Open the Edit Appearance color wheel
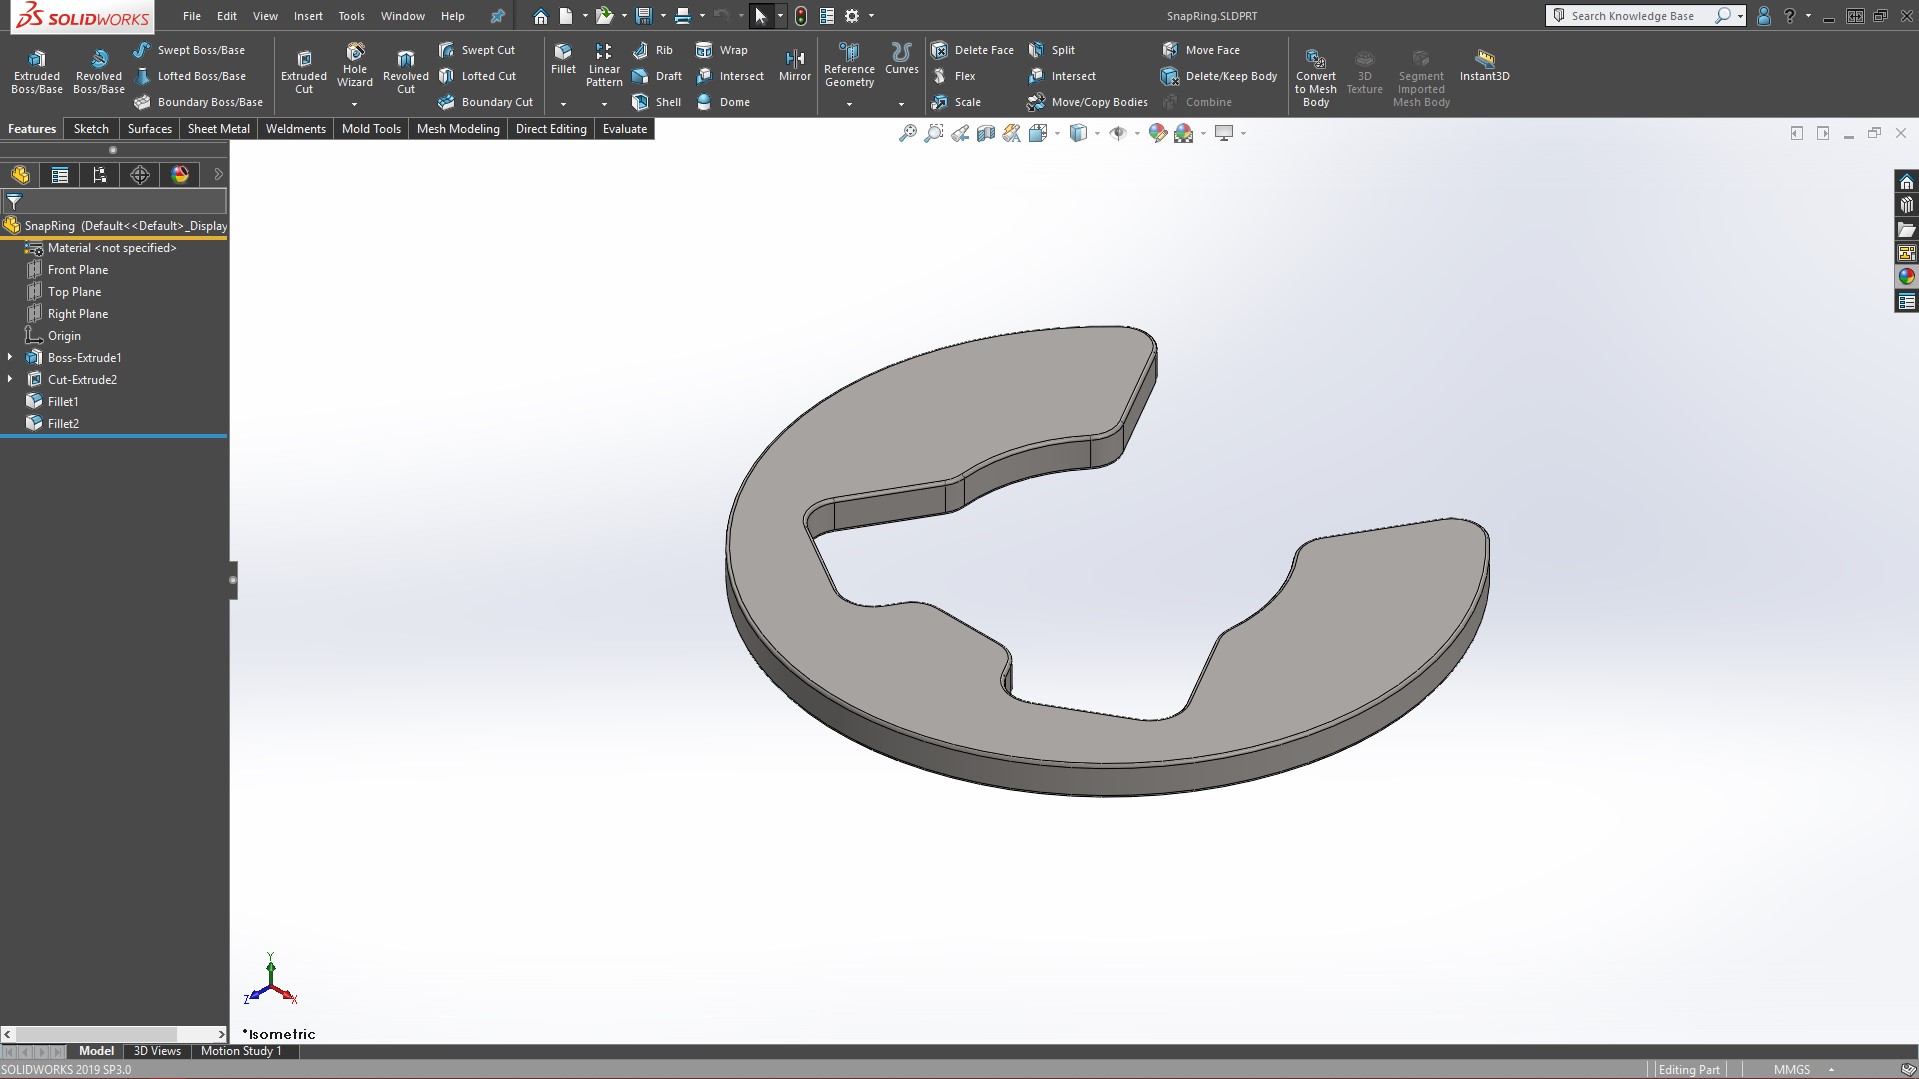The image size is (1919, 1079). point(1158,133)
